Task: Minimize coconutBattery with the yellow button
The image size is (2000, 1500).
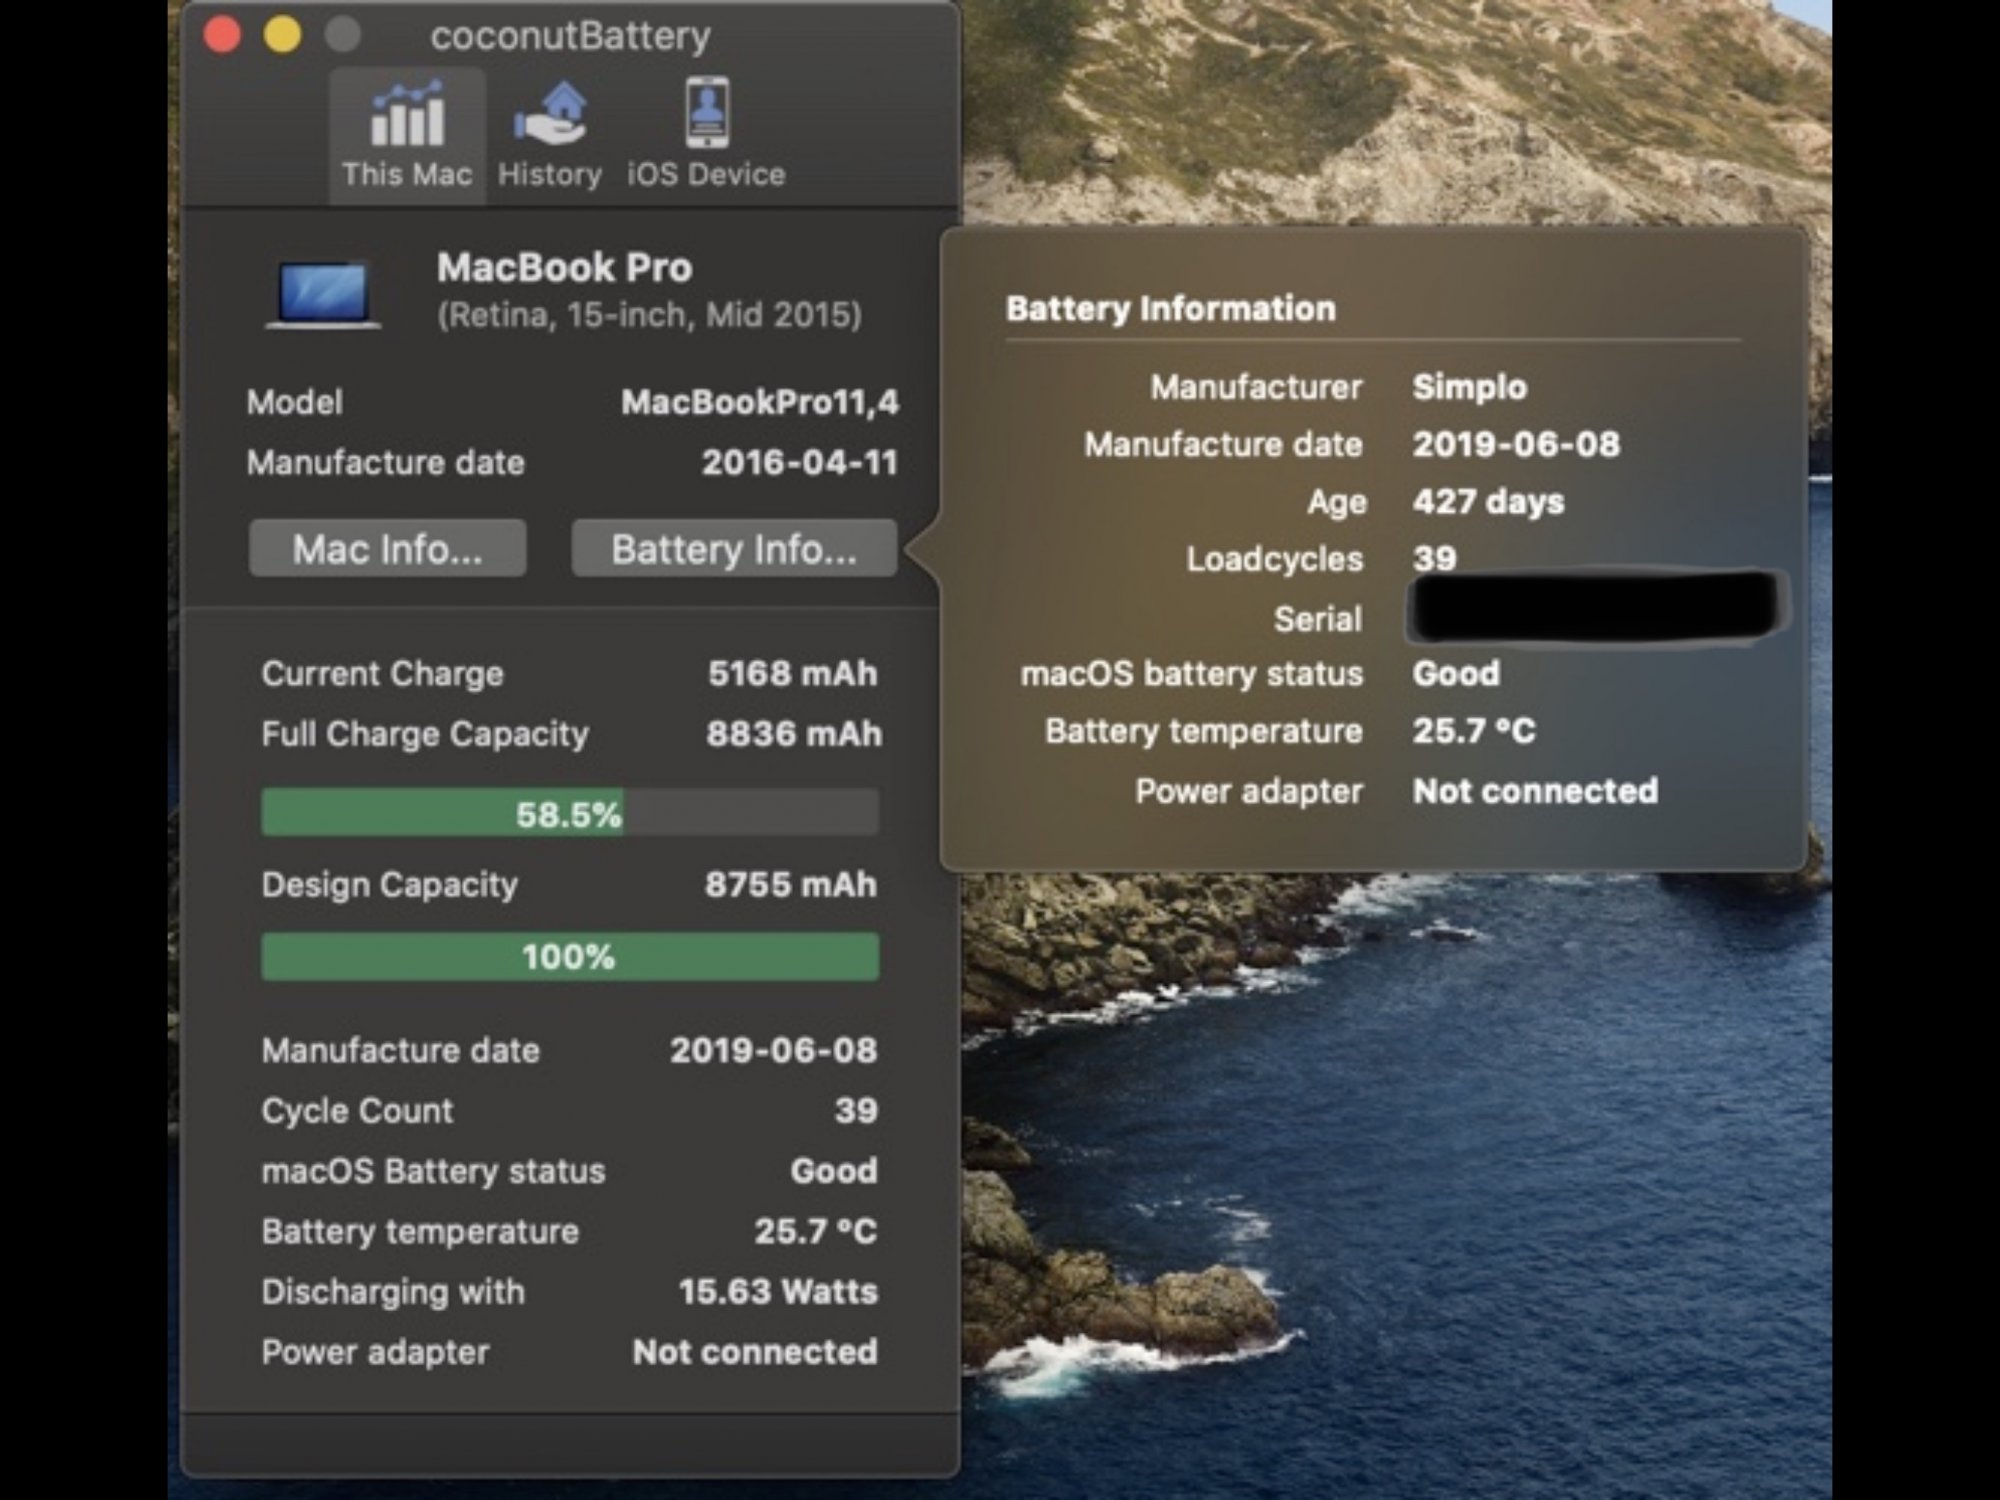Action: [282, 35]
